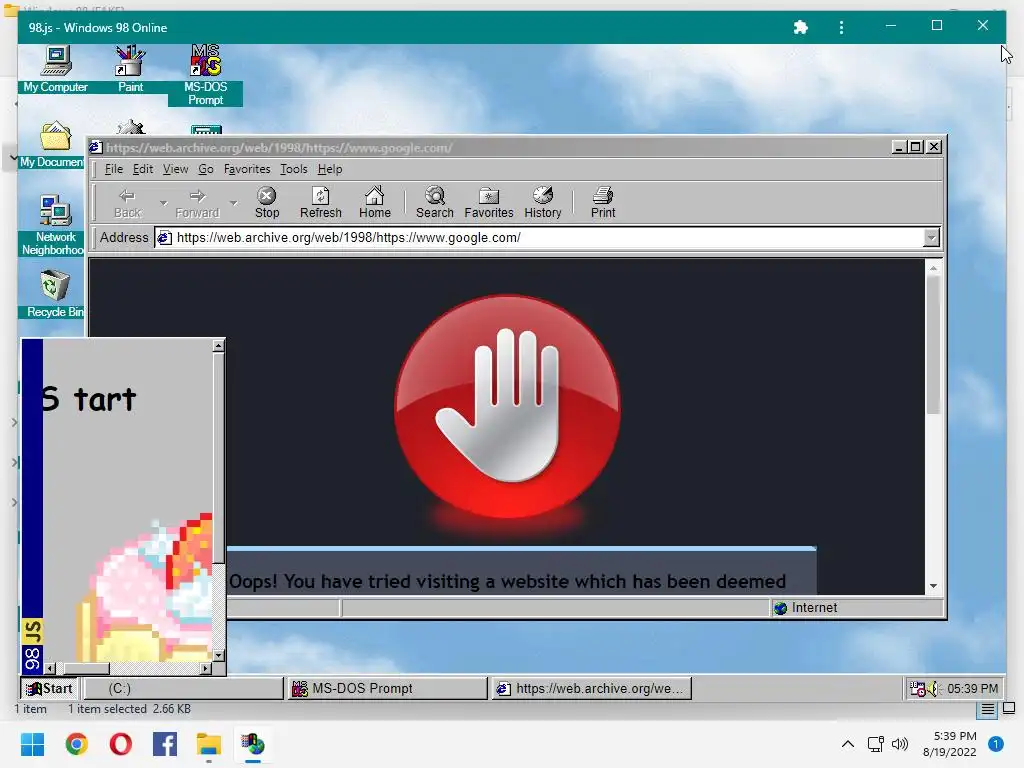Open the File menu
The width and height of the screenshot is (1024, 768).
(x=114, y=169)
